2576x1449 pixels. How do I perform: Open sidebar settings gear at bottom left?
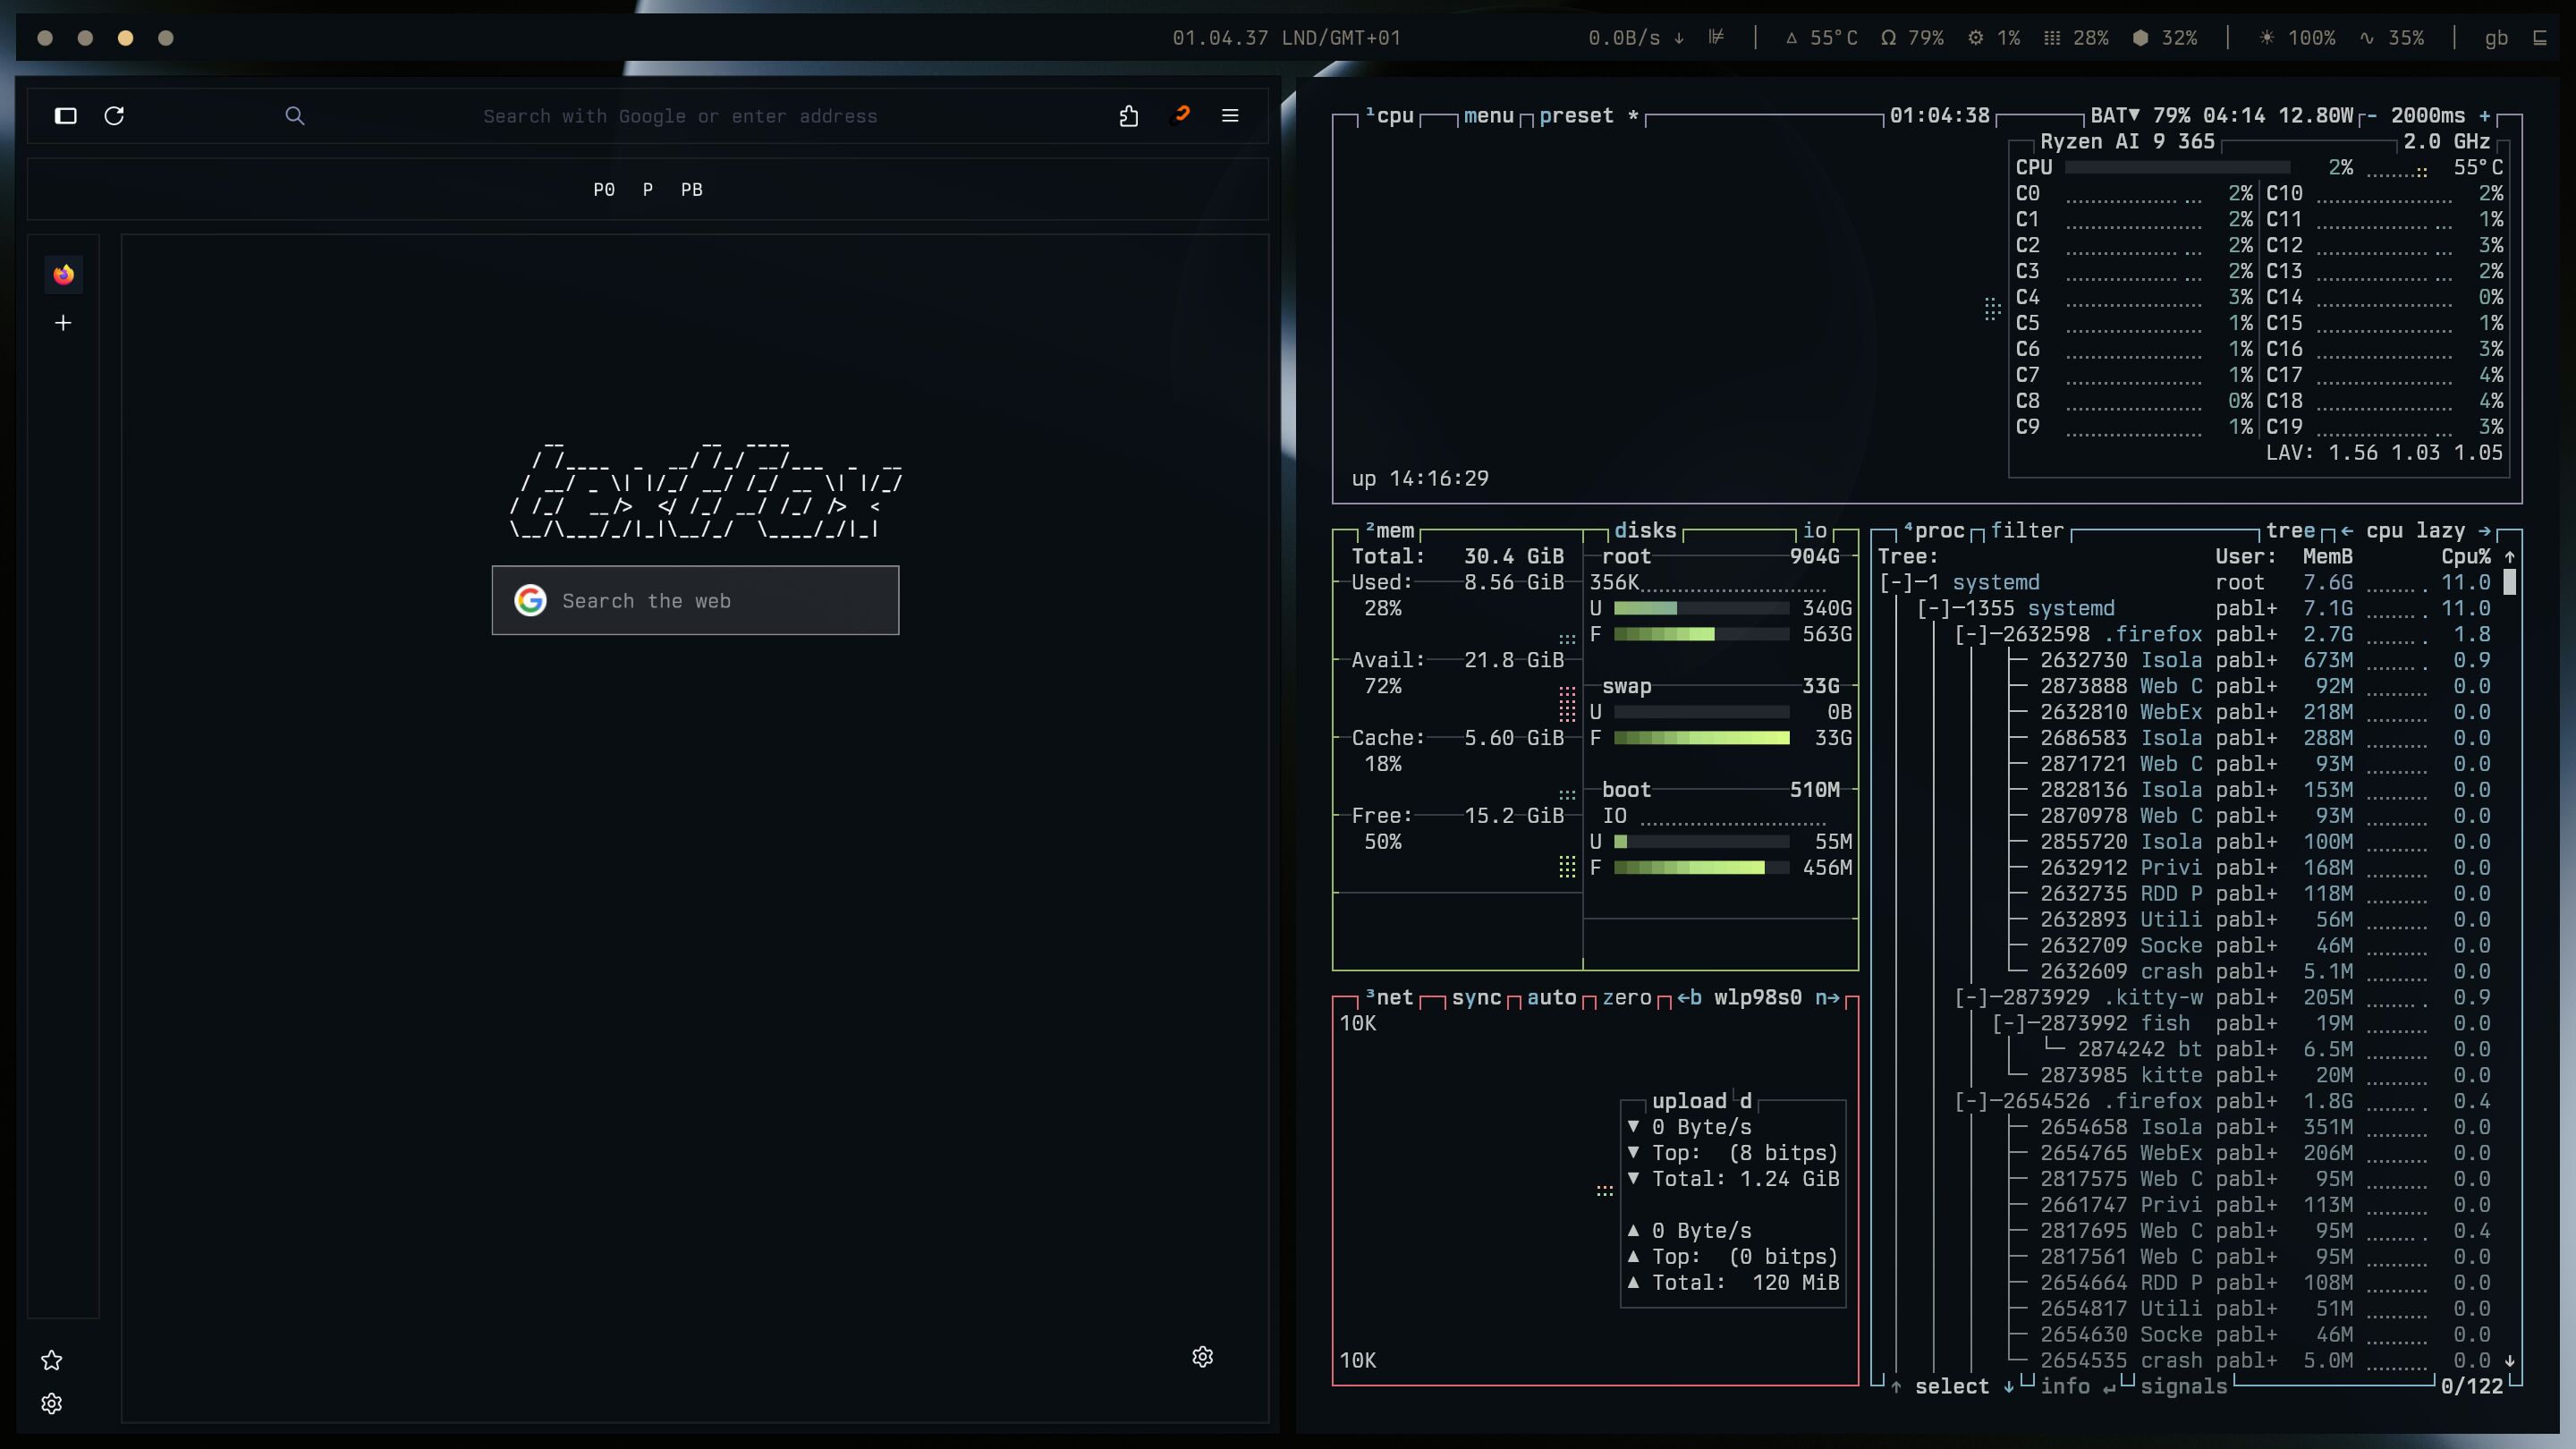[x=52, y=1404]
